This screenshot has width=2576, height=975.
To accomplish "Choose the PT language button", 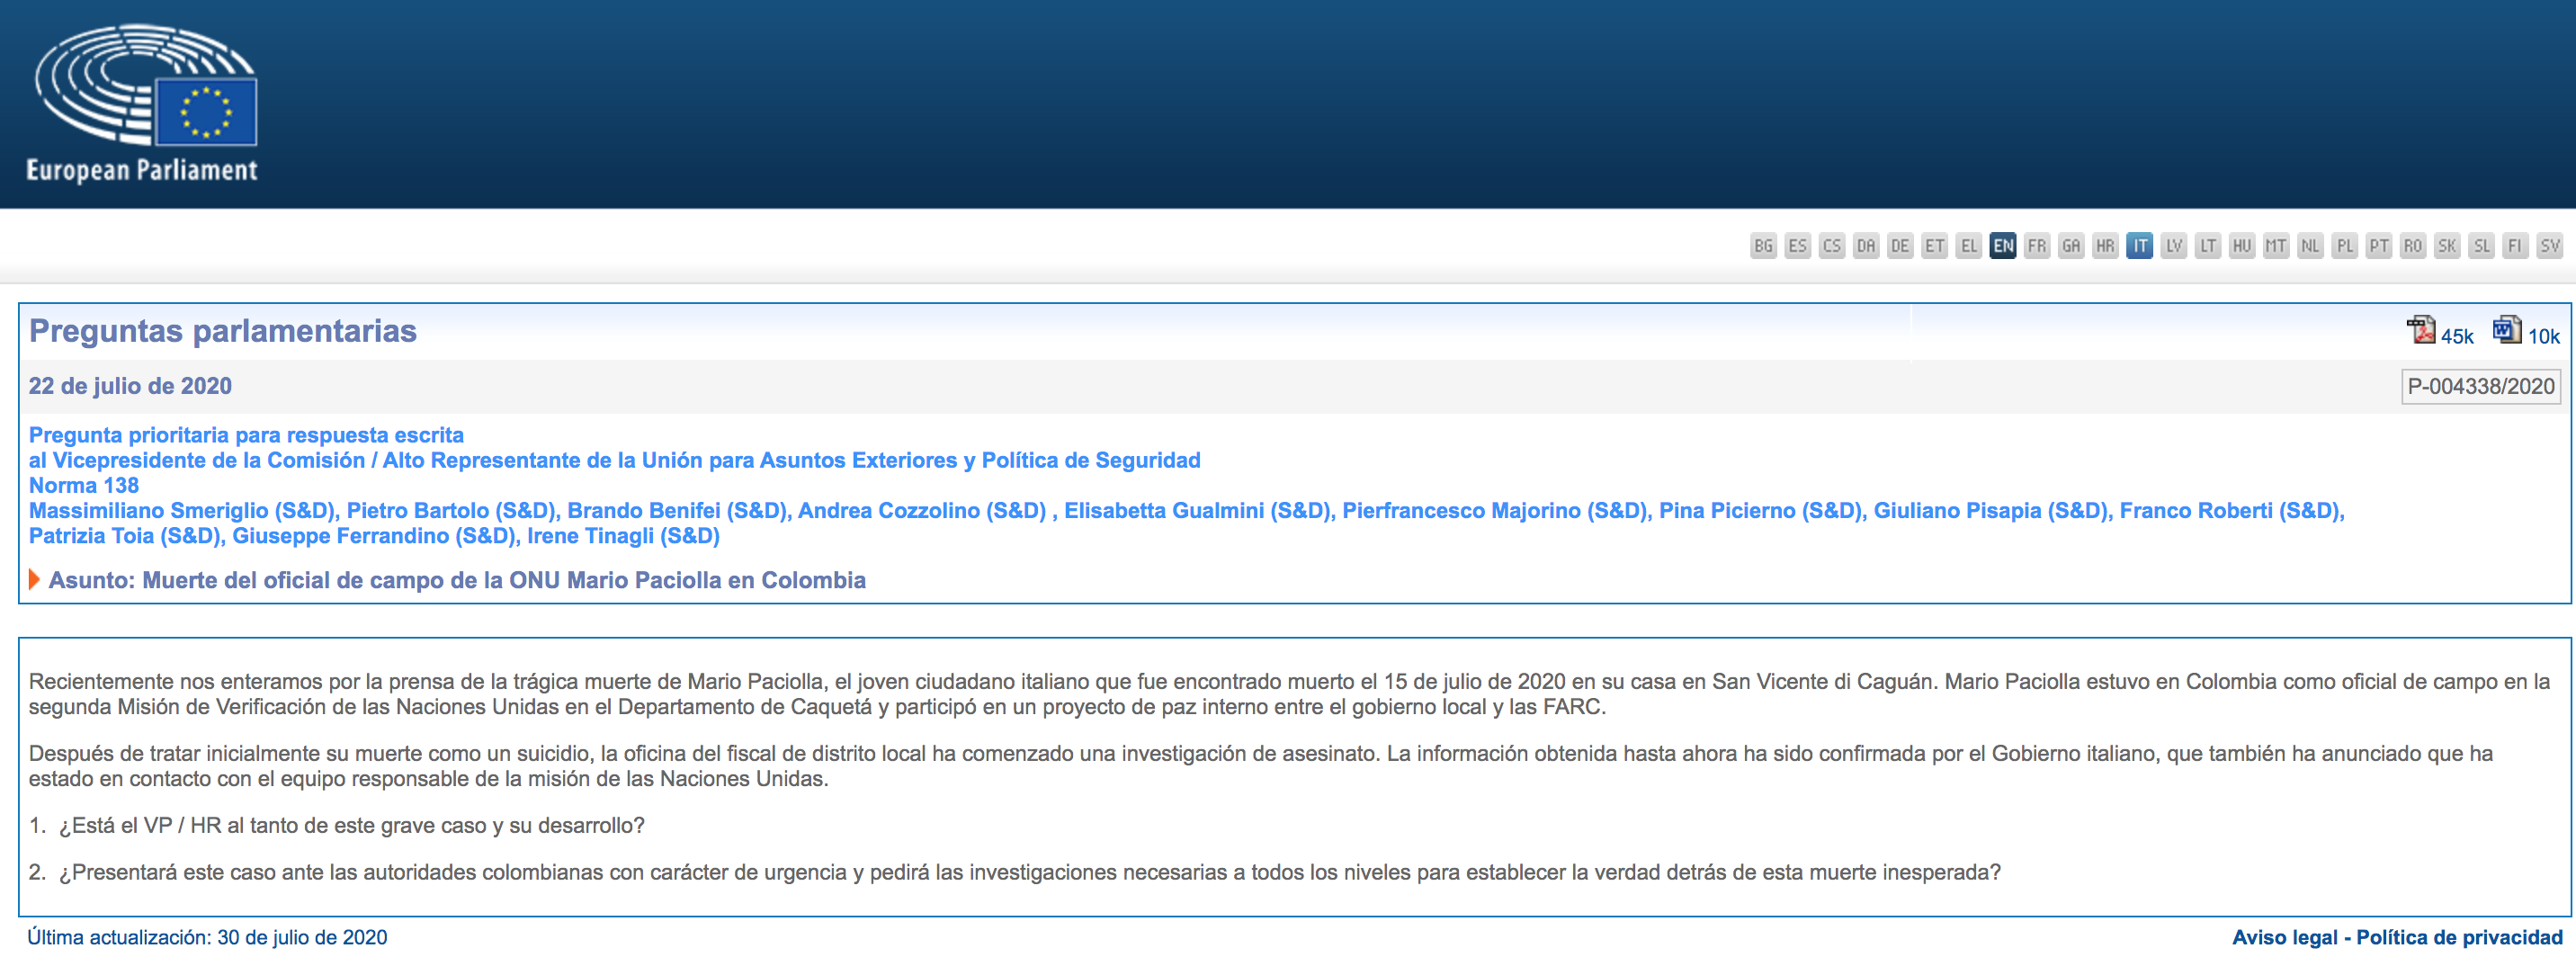I will [2379, 246].
